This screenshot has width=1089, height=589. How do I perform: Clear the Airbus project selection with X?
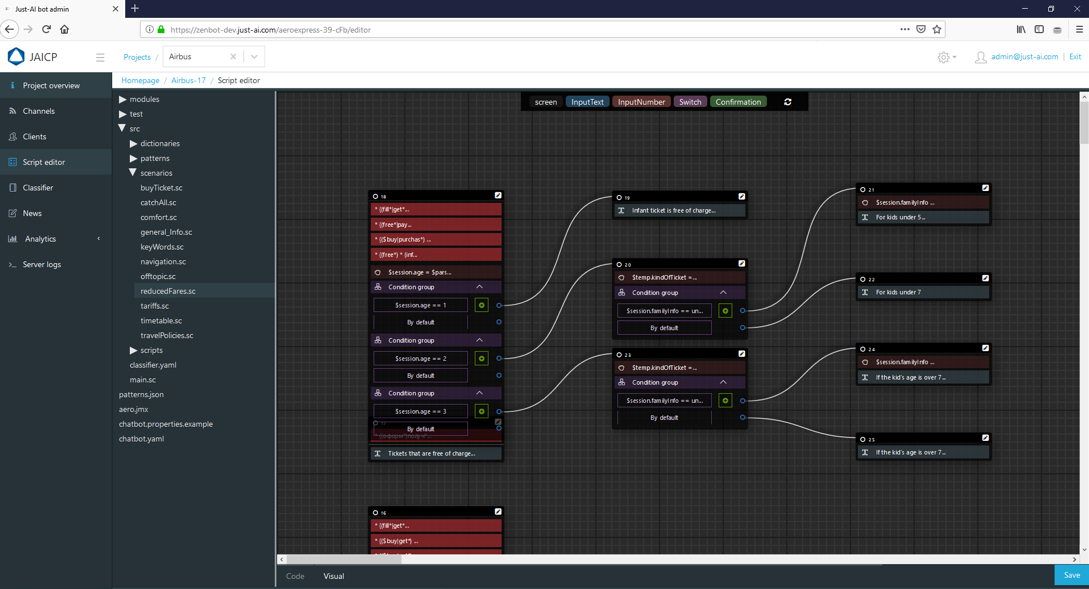click(233, 57)
